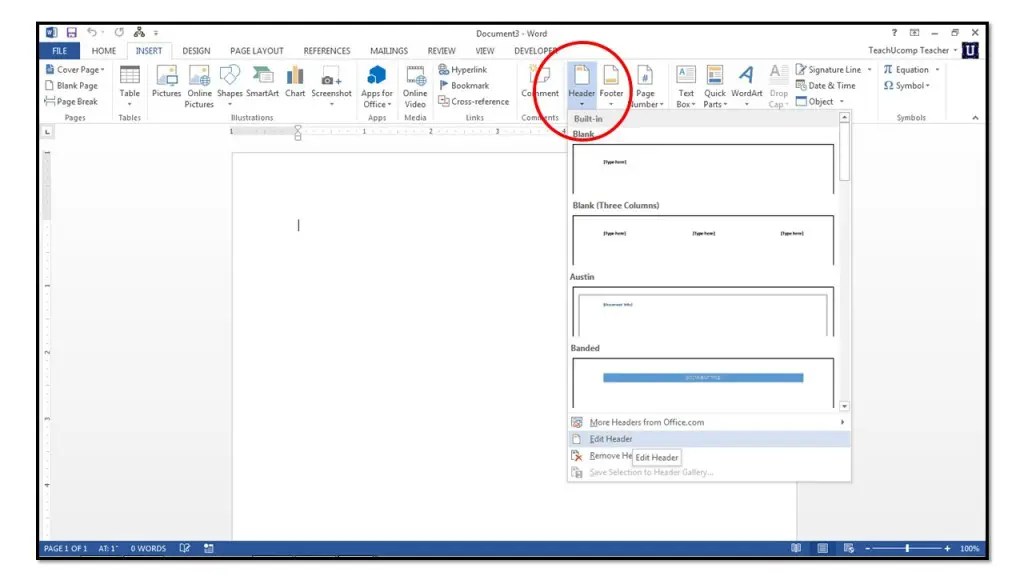Viewport: 1024px width, 576px height.
Task: Open the REVIEW tab
Action: 441,51
